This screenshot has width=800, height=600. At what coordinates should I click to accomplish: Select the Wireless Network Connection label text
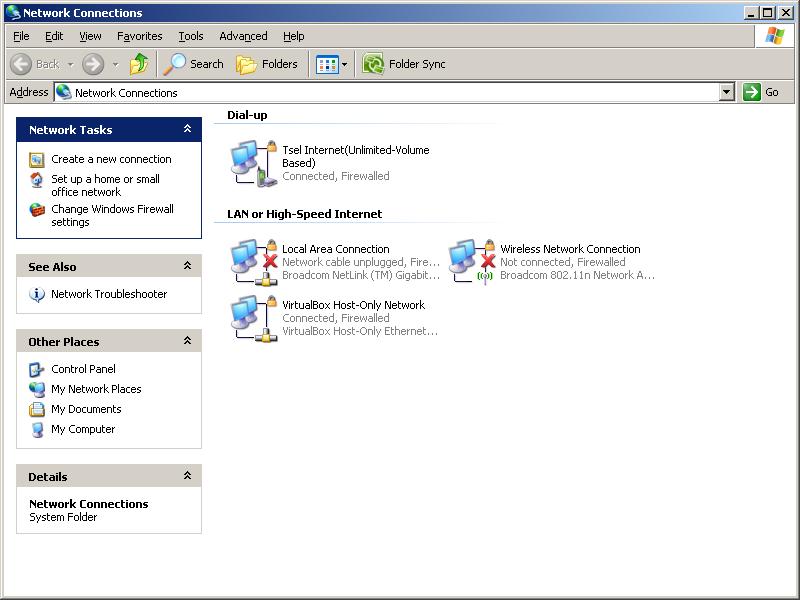(x=570, y=249)
